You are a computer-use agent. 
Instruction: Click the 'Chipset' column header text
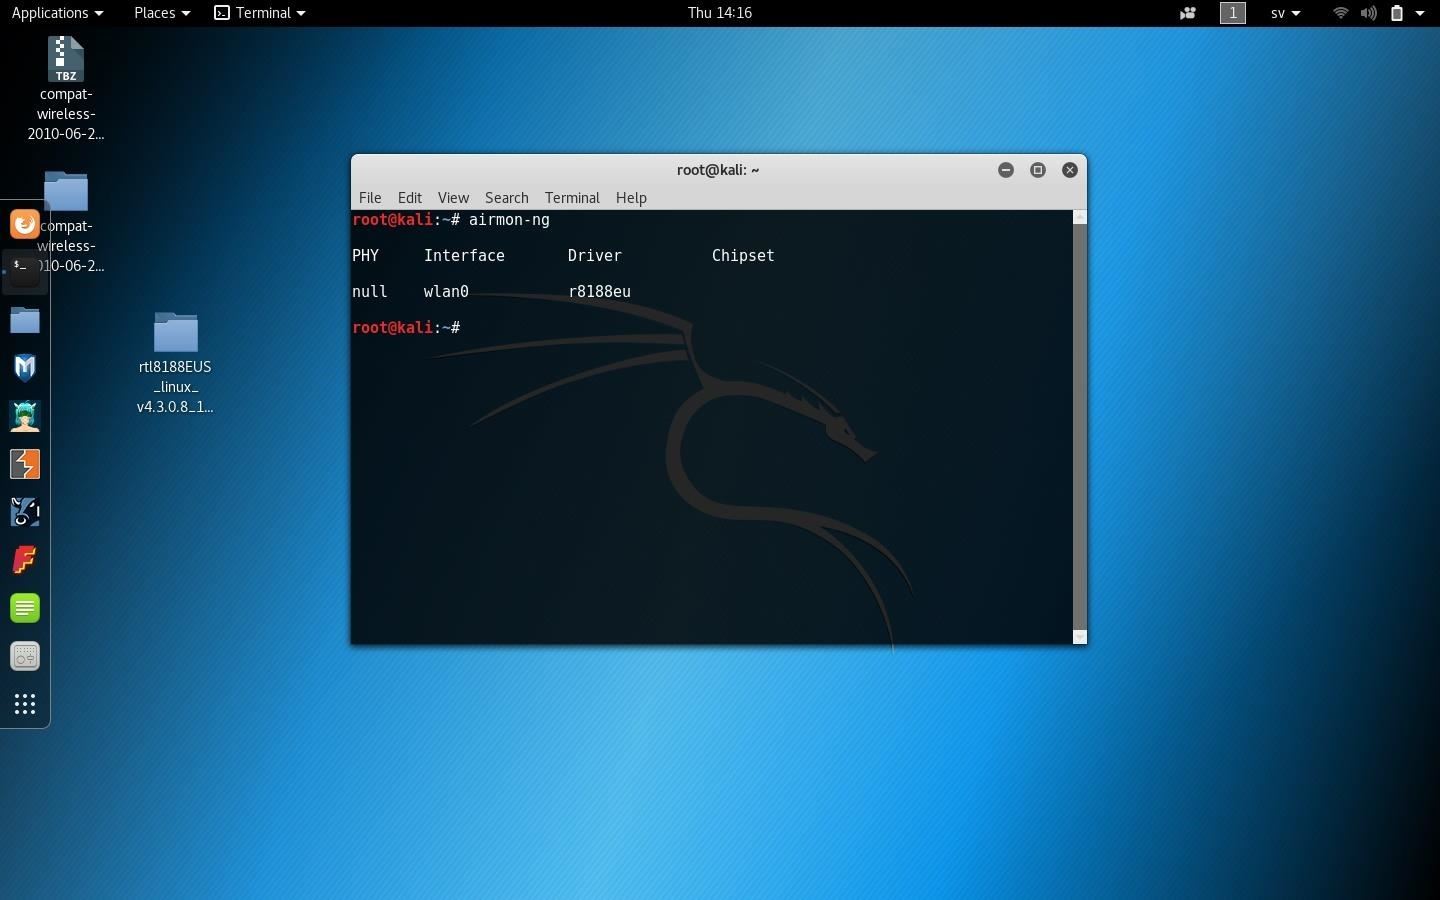(743, 256)
